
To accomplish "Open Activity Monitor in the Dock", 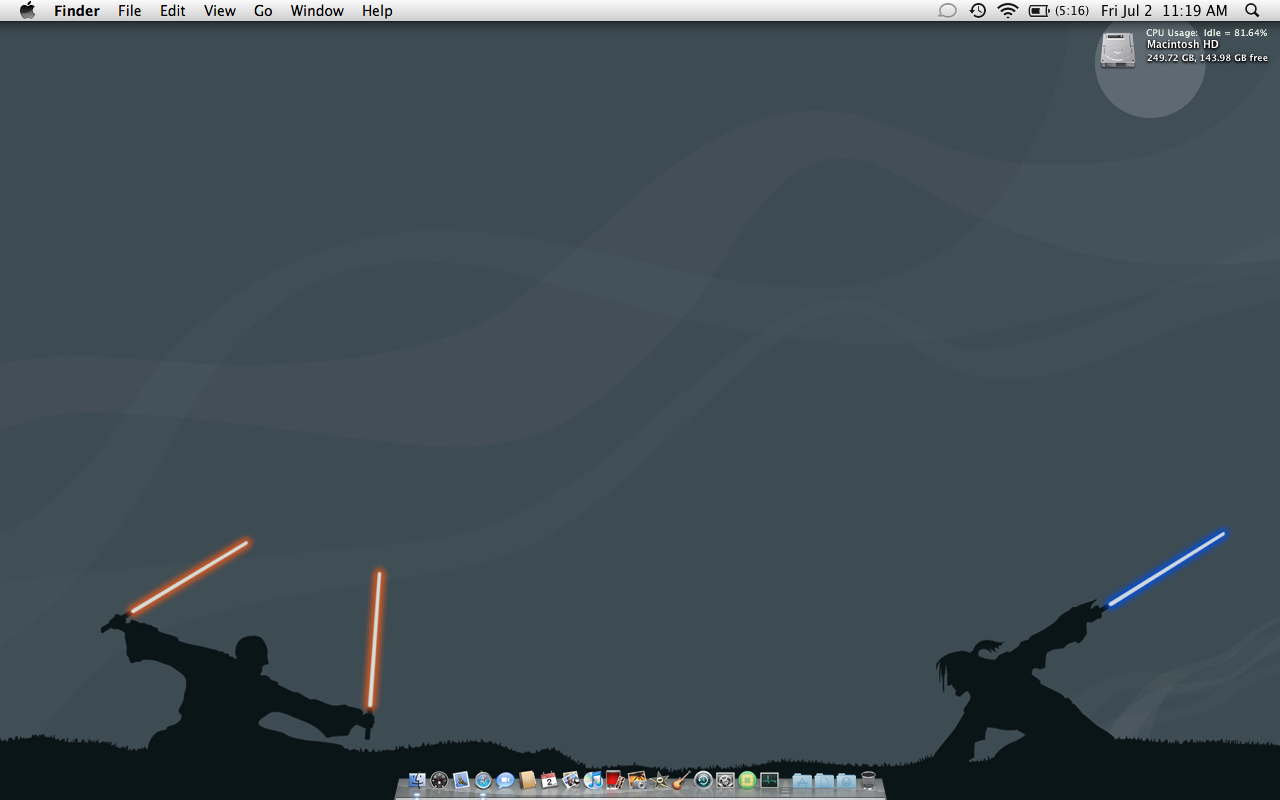I will click(769, 780).
